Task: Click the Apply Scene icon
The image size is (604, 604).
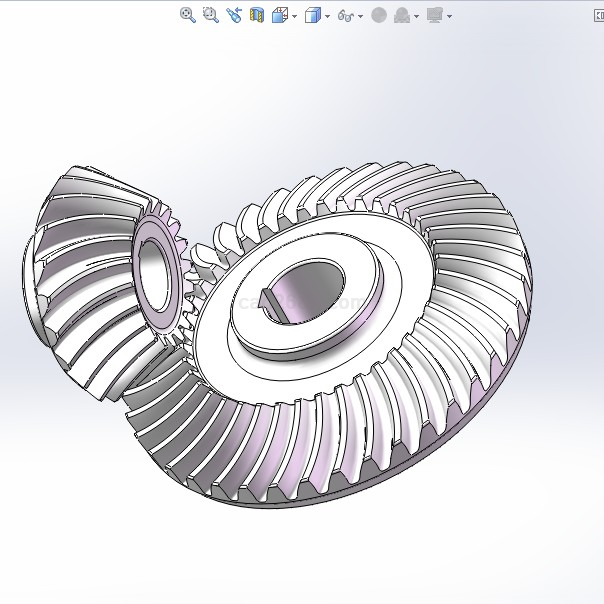Action: (x=402, y=15)
